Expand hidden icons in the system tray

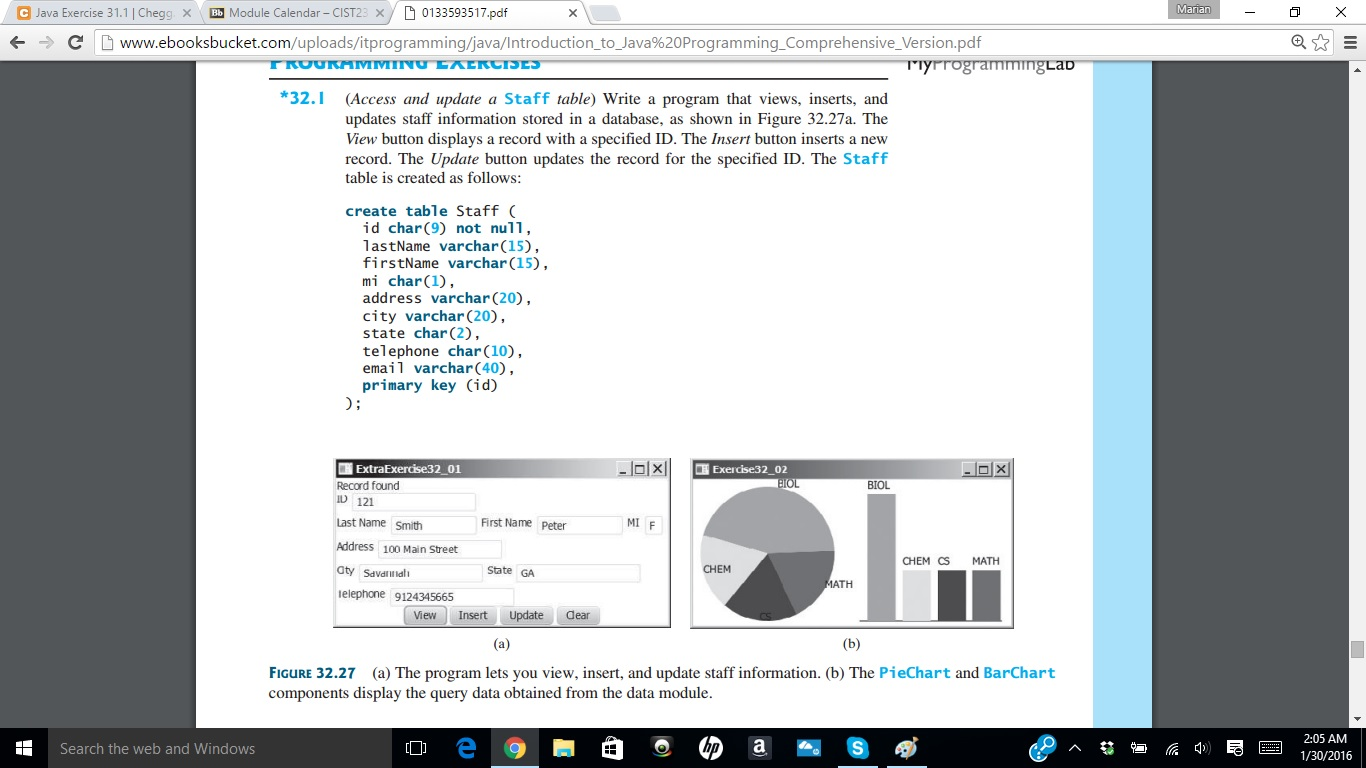[1074, 747]
